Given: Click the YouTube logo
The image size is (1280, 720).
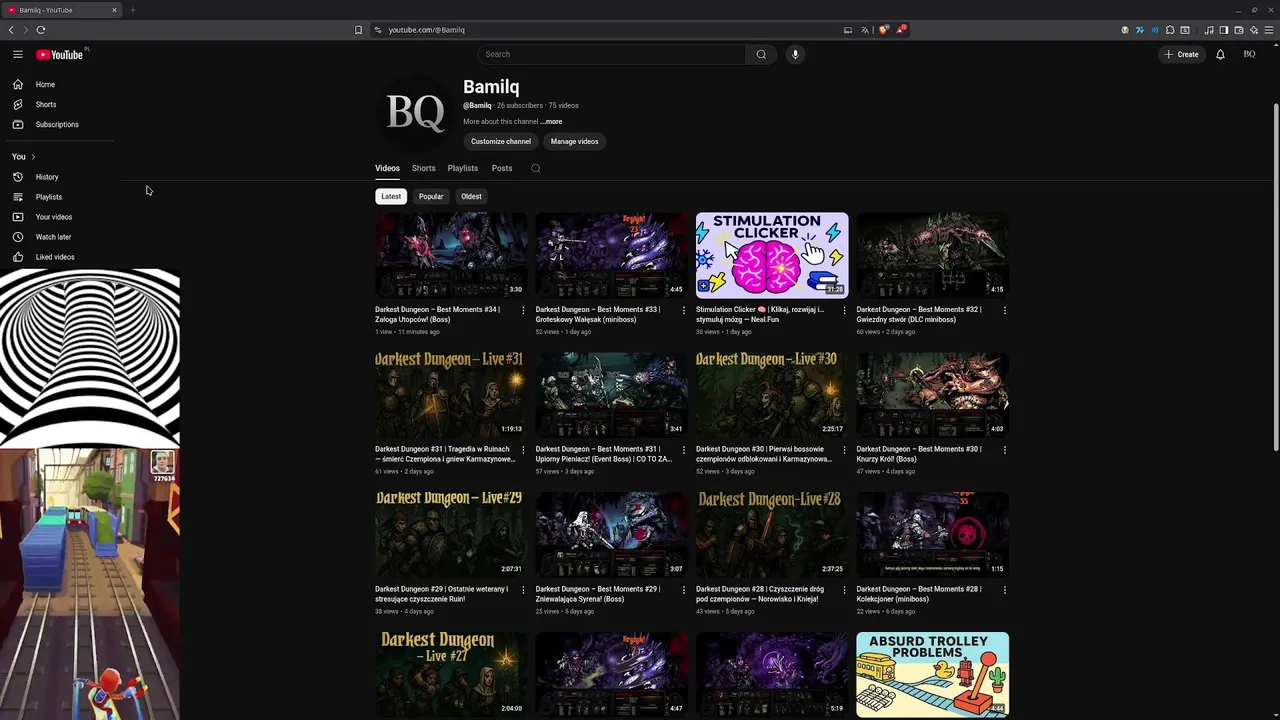Looking at the screenshot, I should (60, 54).
